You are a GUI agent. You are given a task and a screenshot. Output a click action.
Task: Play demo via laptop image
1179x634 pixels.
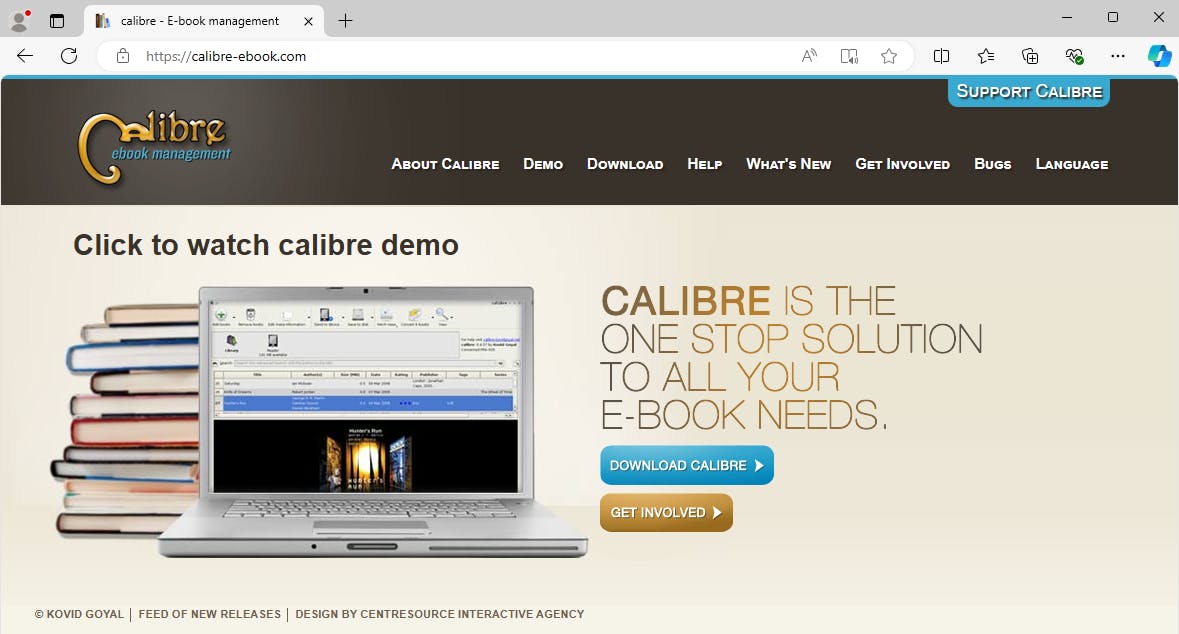(322, 422)
